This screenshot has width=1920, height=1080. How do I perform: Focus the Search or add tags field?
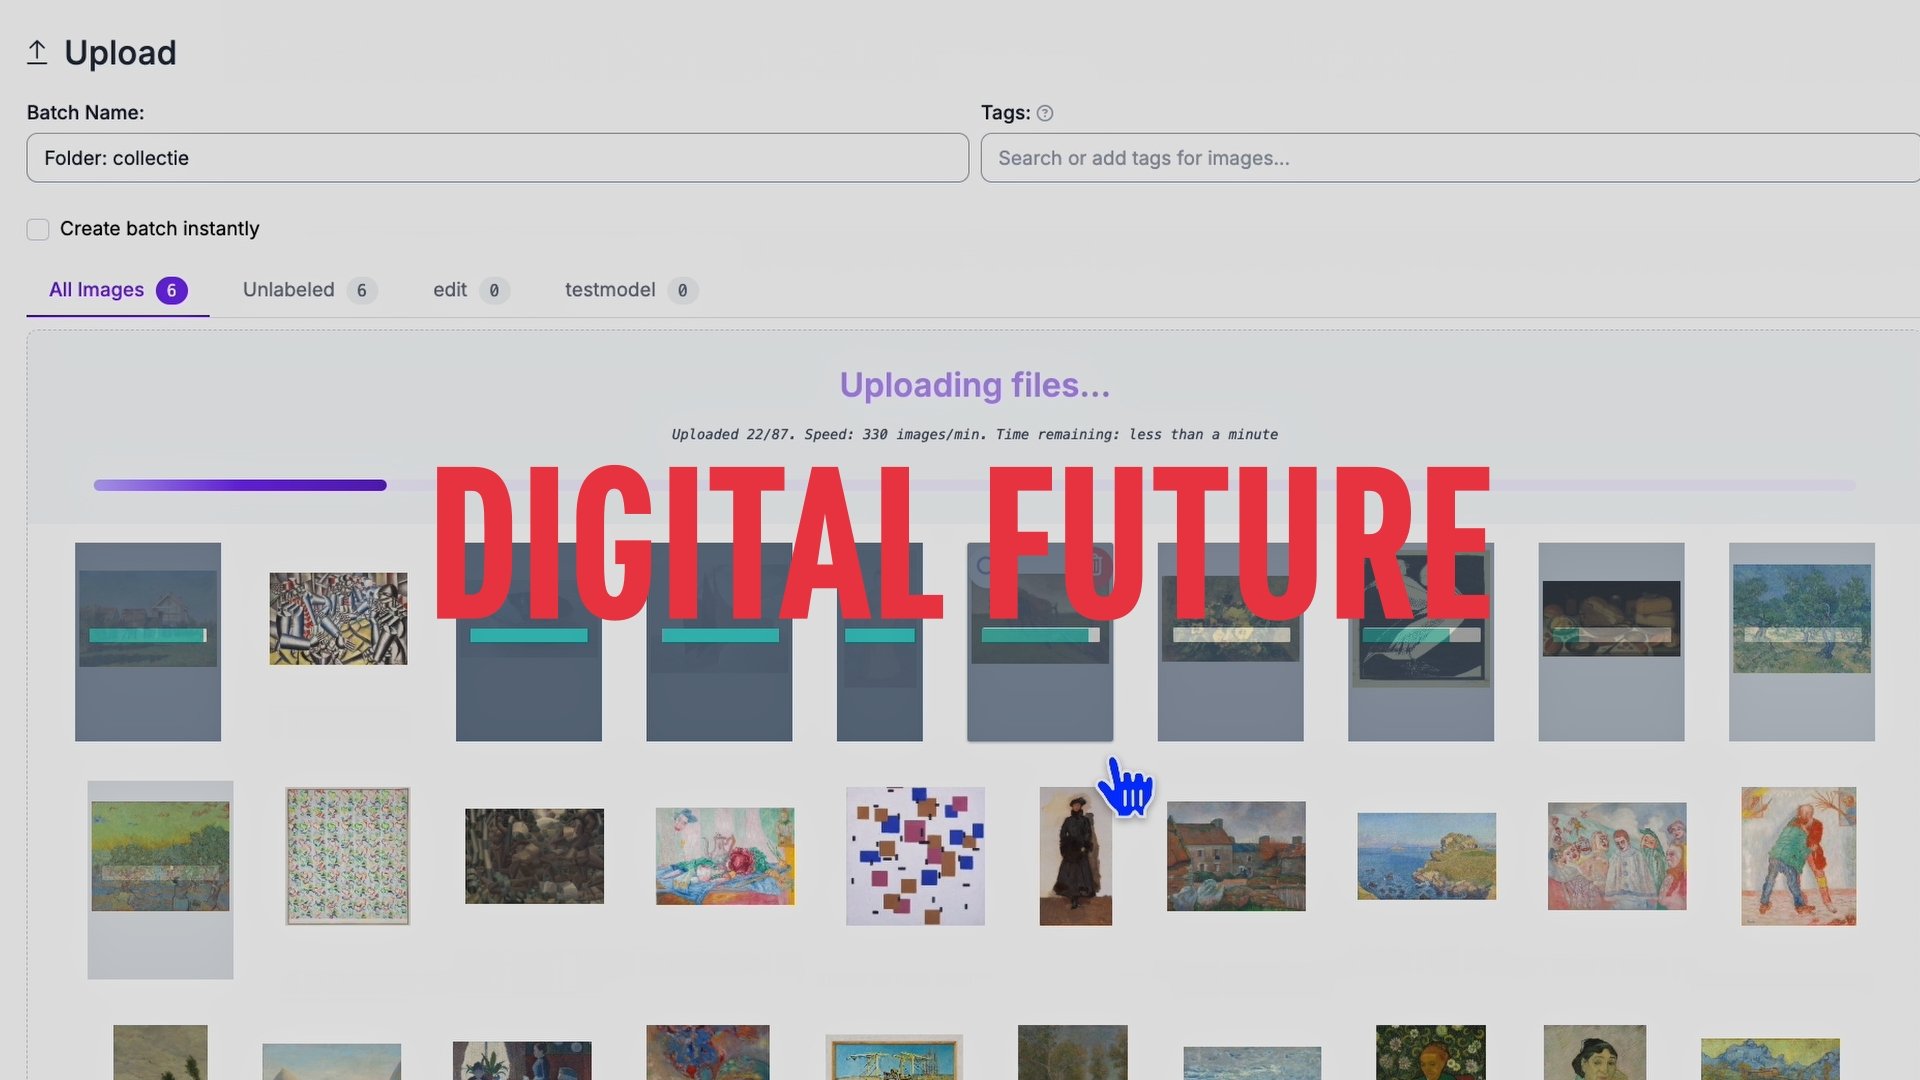[x=1450, y=158]
